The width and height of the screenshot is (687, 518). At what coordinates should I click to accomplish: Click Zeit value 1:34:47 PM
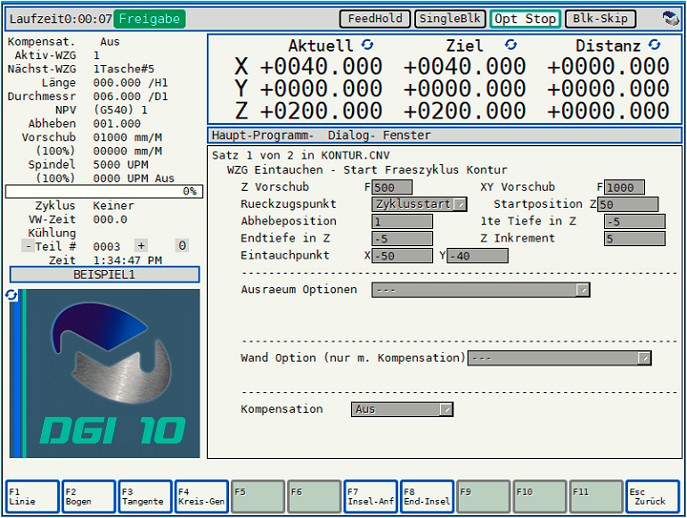[127, 260]
